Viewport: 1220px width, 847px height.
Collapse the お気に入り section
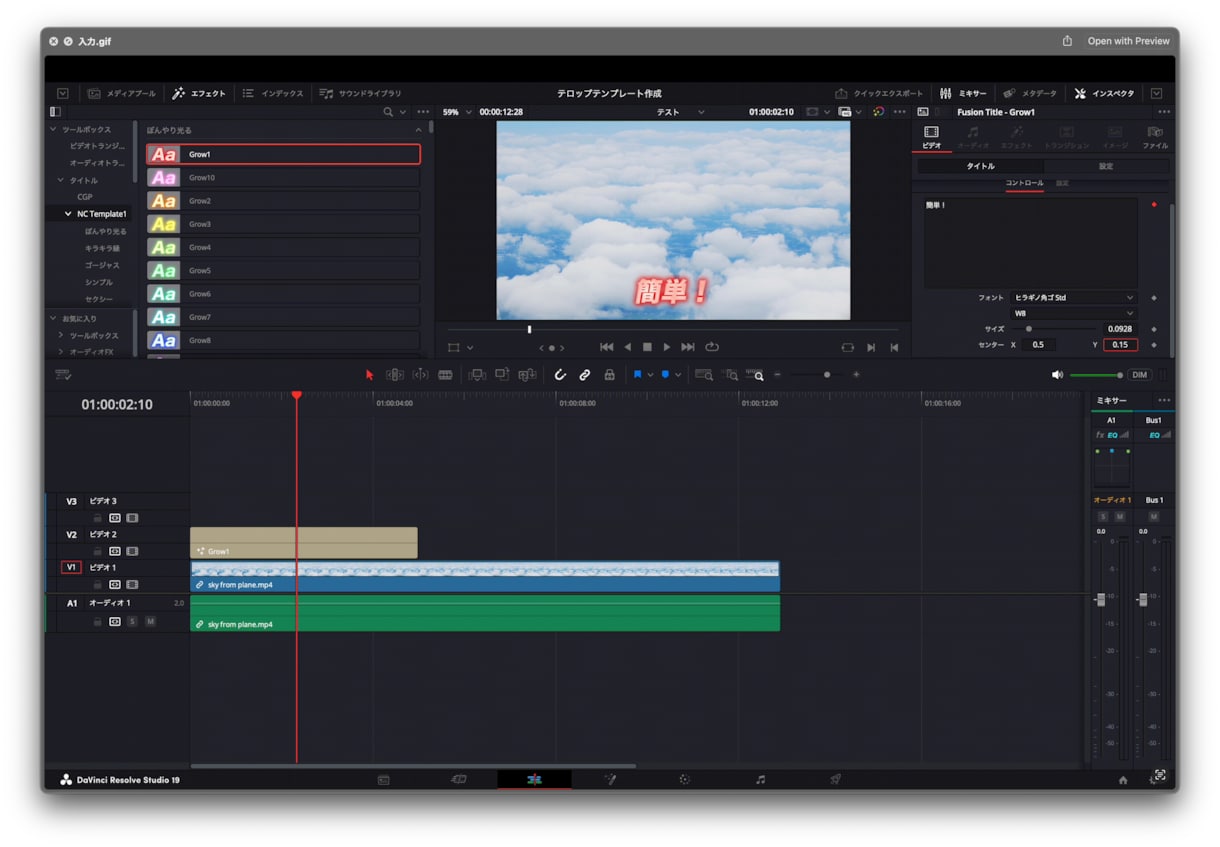[53, 318]
